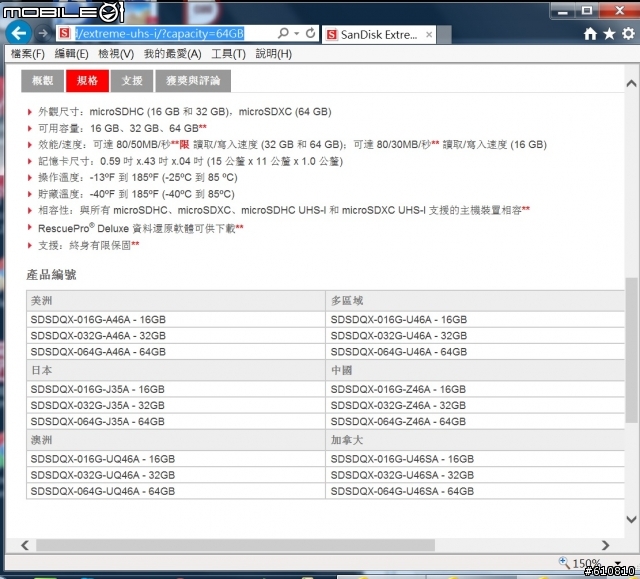Viewport: 640px width, 579px height.
Task: Click the RescuePro Deluxe specification line
Action: click(x=141, y=228)
